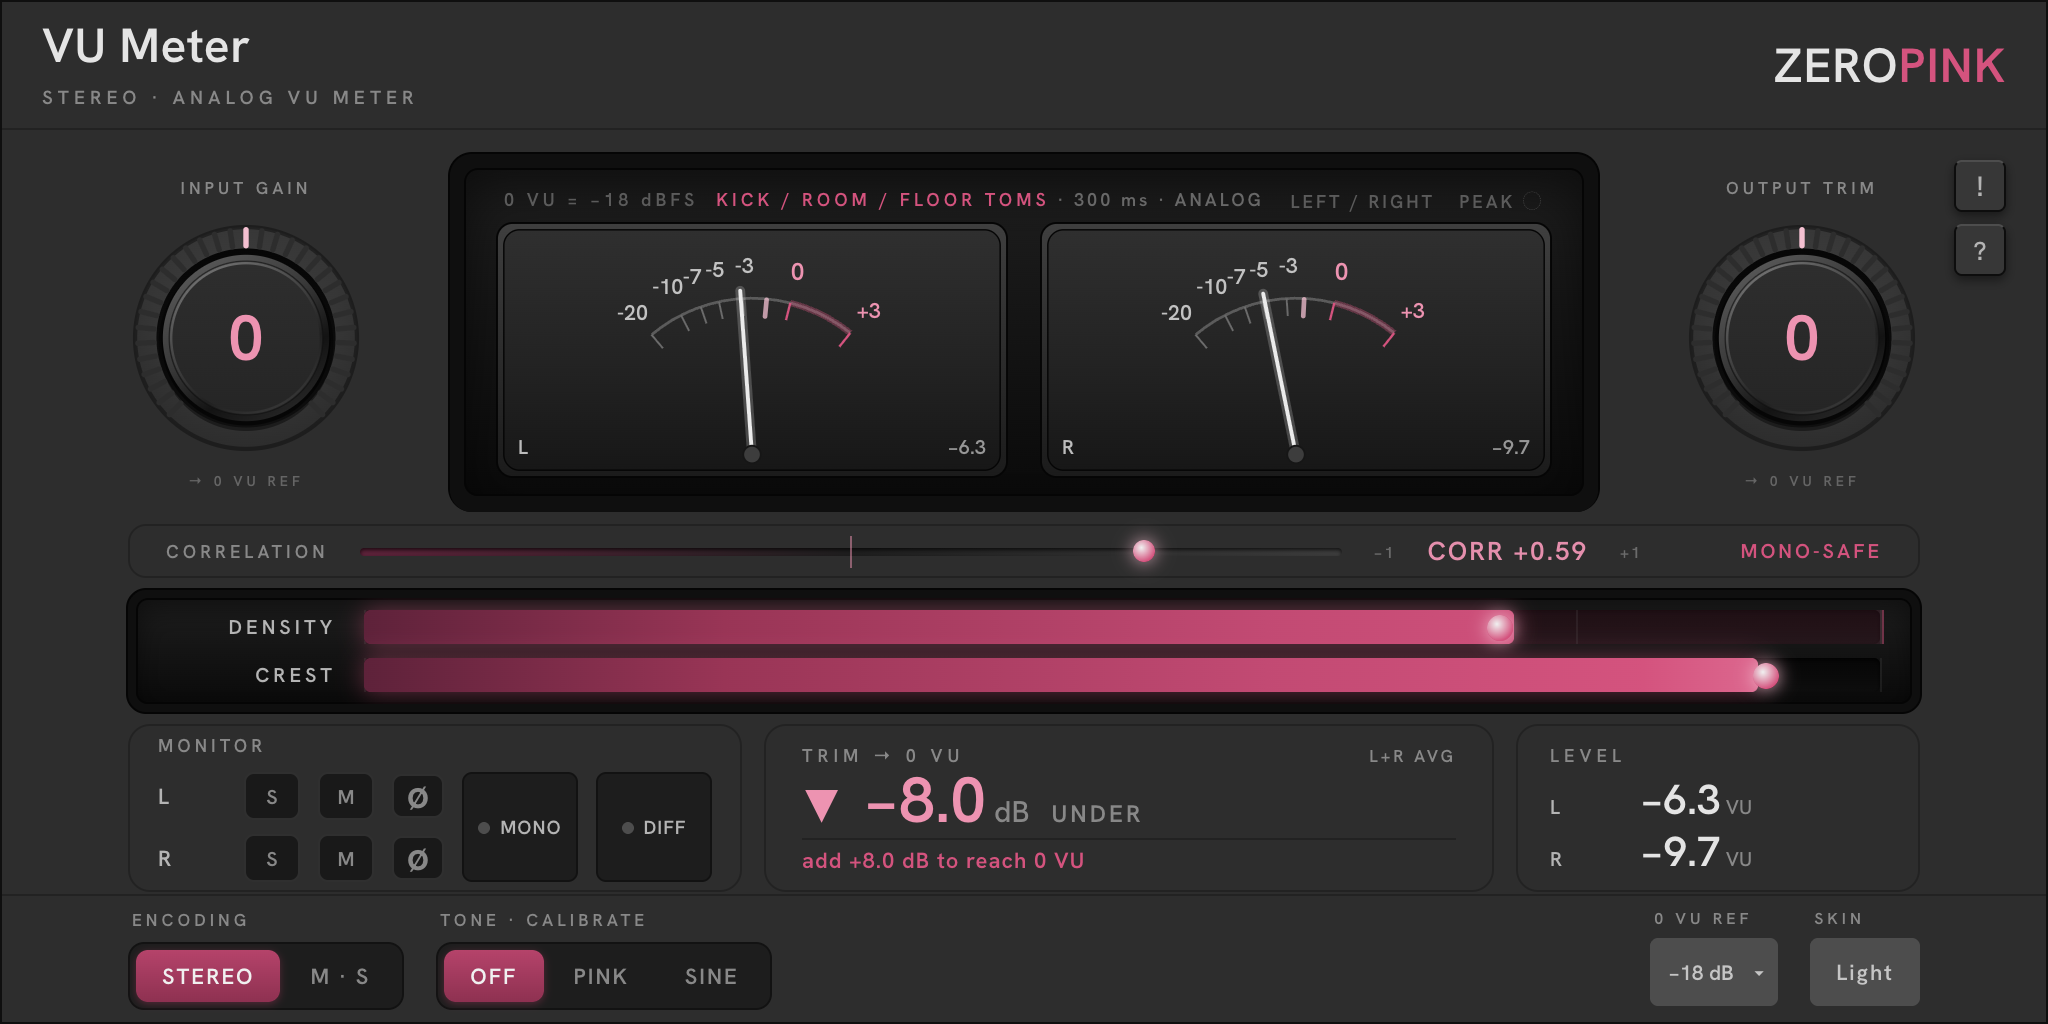This screenshot has height=1024, width=2048.
Task: Click the pink trim arrow indicator
Action: coord(821,805)
